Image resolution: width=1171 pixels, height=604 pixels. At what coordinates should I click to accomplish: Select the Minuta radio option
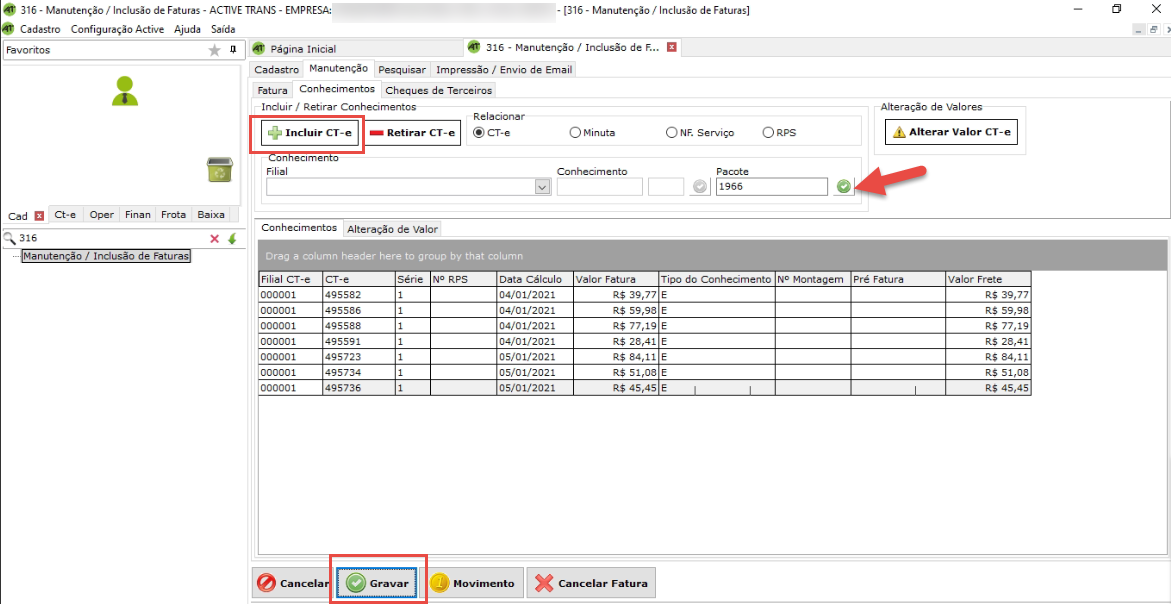pyautogui.click(x=575, y=132)
